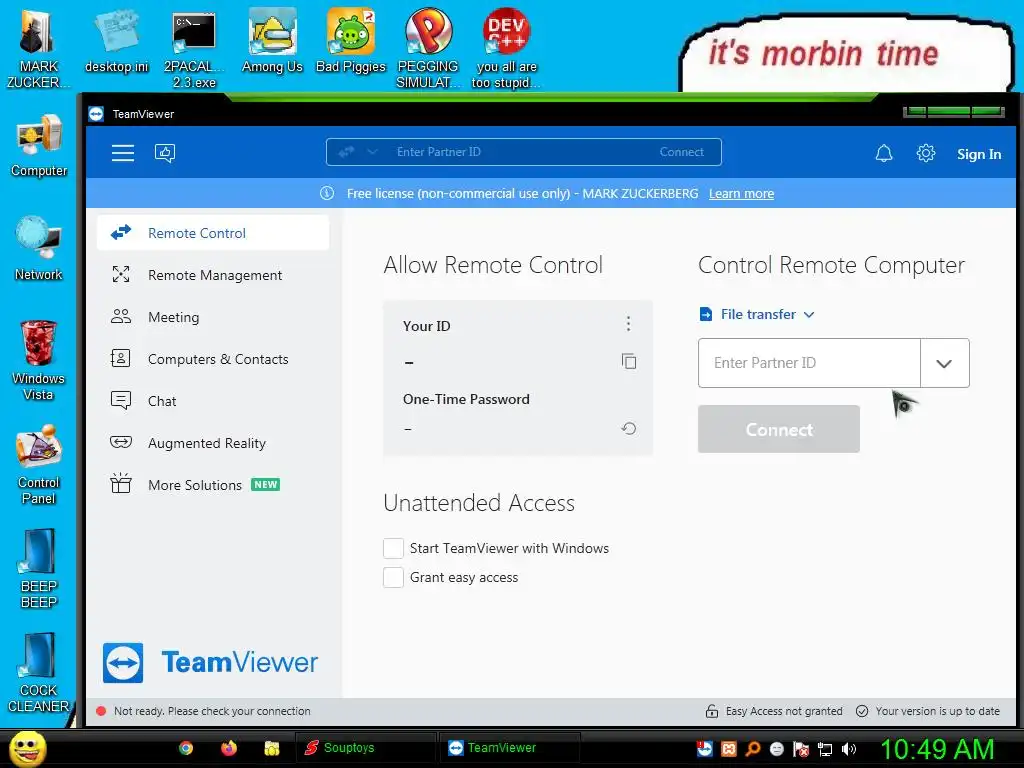Switch to the TeamViewer taskbar item
The width and height of the screenshot is (1024, 768).
[509, 748]
